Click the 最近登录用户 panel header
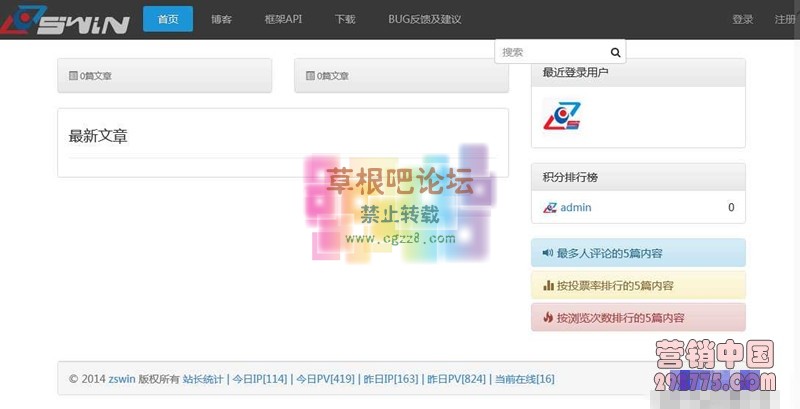 pos(638,72)
